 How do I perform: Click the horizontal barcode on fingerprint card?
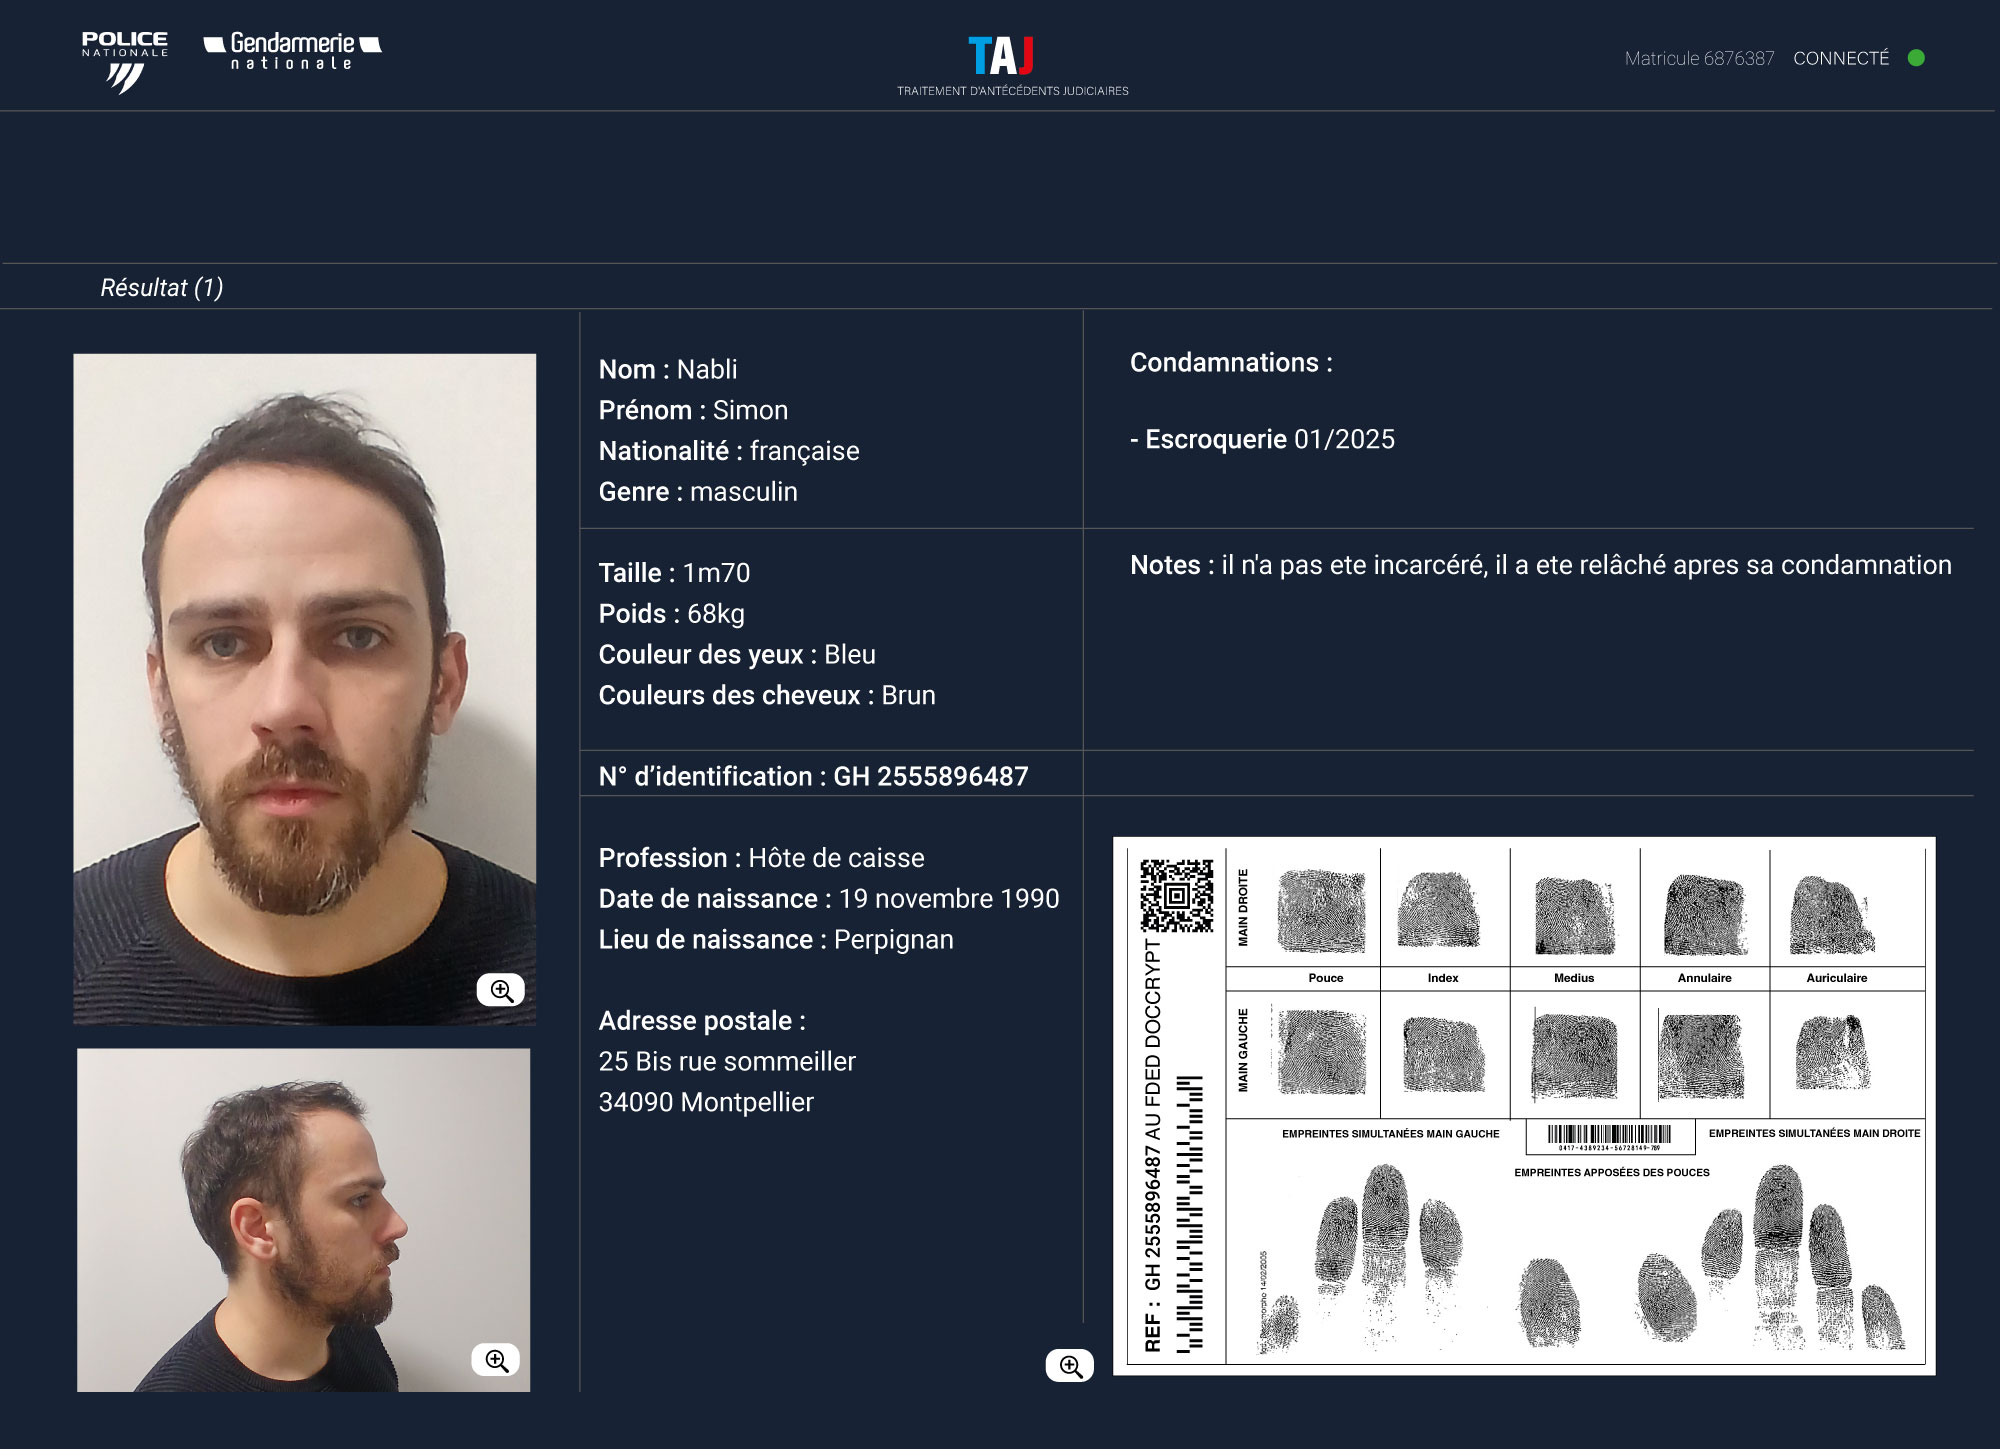1610,1134
